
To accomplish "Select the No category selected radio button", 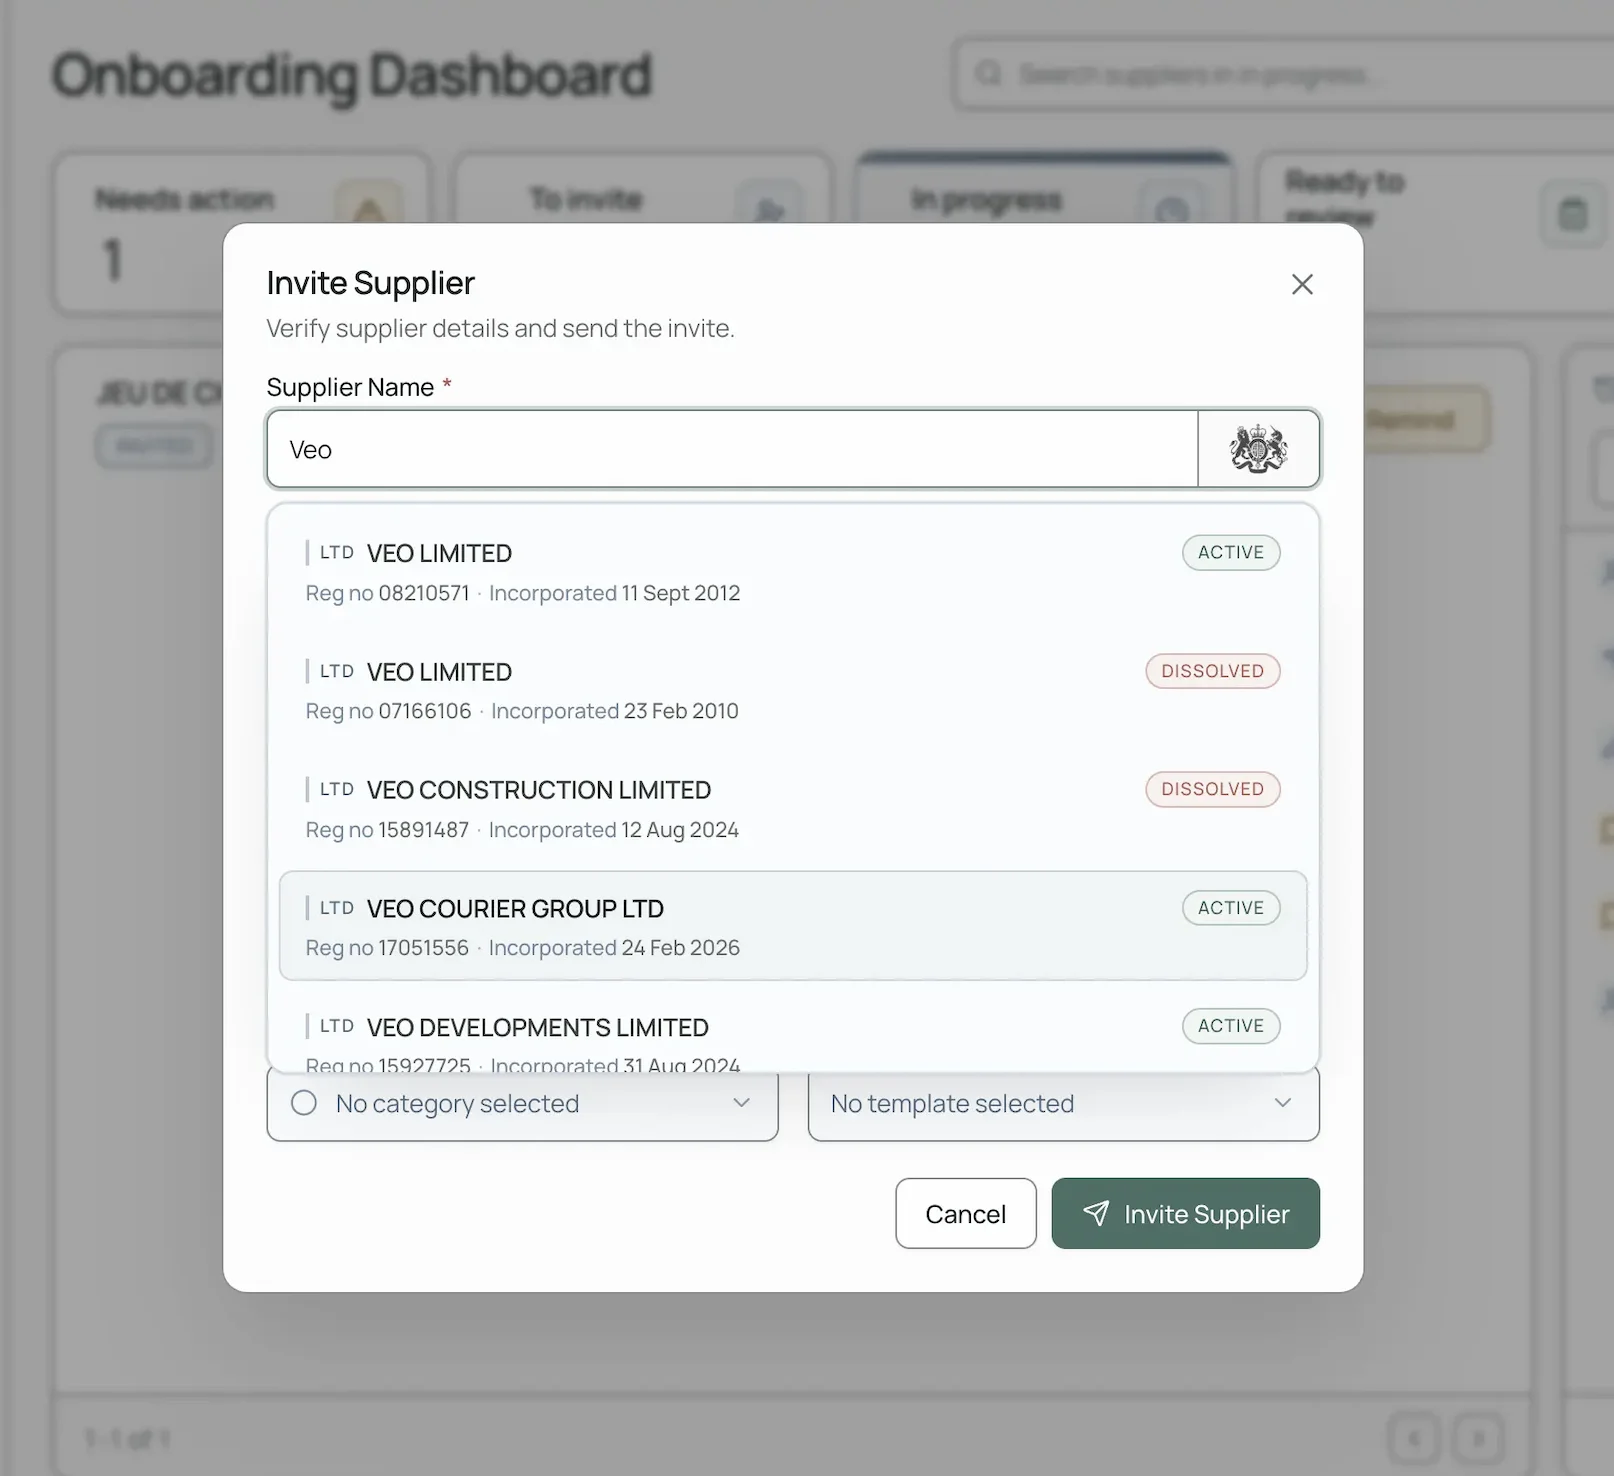I will click(303, 1102).
